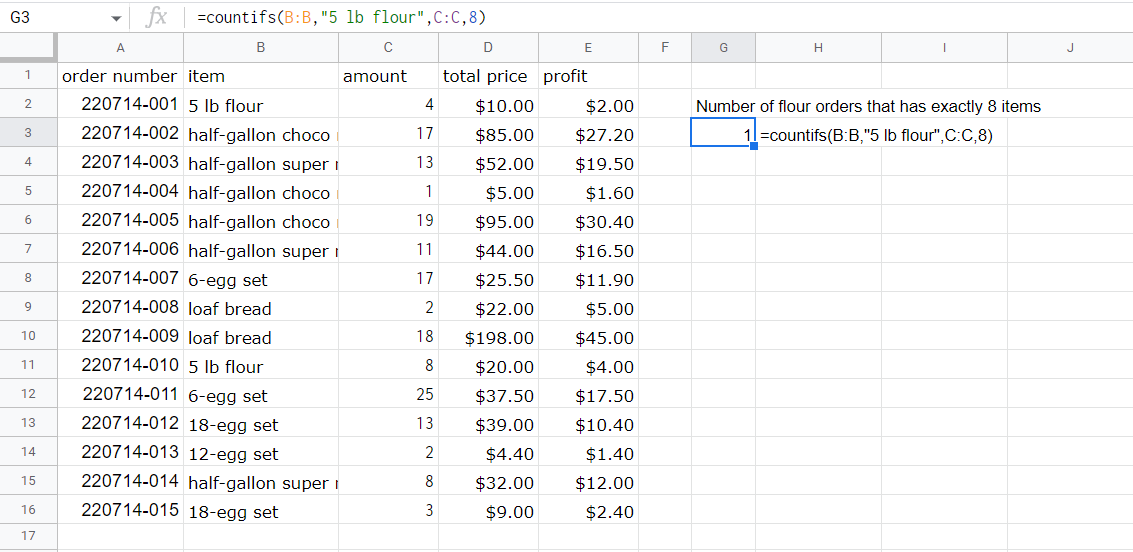Select row 3 header
This screenshot has height=552, width=1133.
coord(28,132)
